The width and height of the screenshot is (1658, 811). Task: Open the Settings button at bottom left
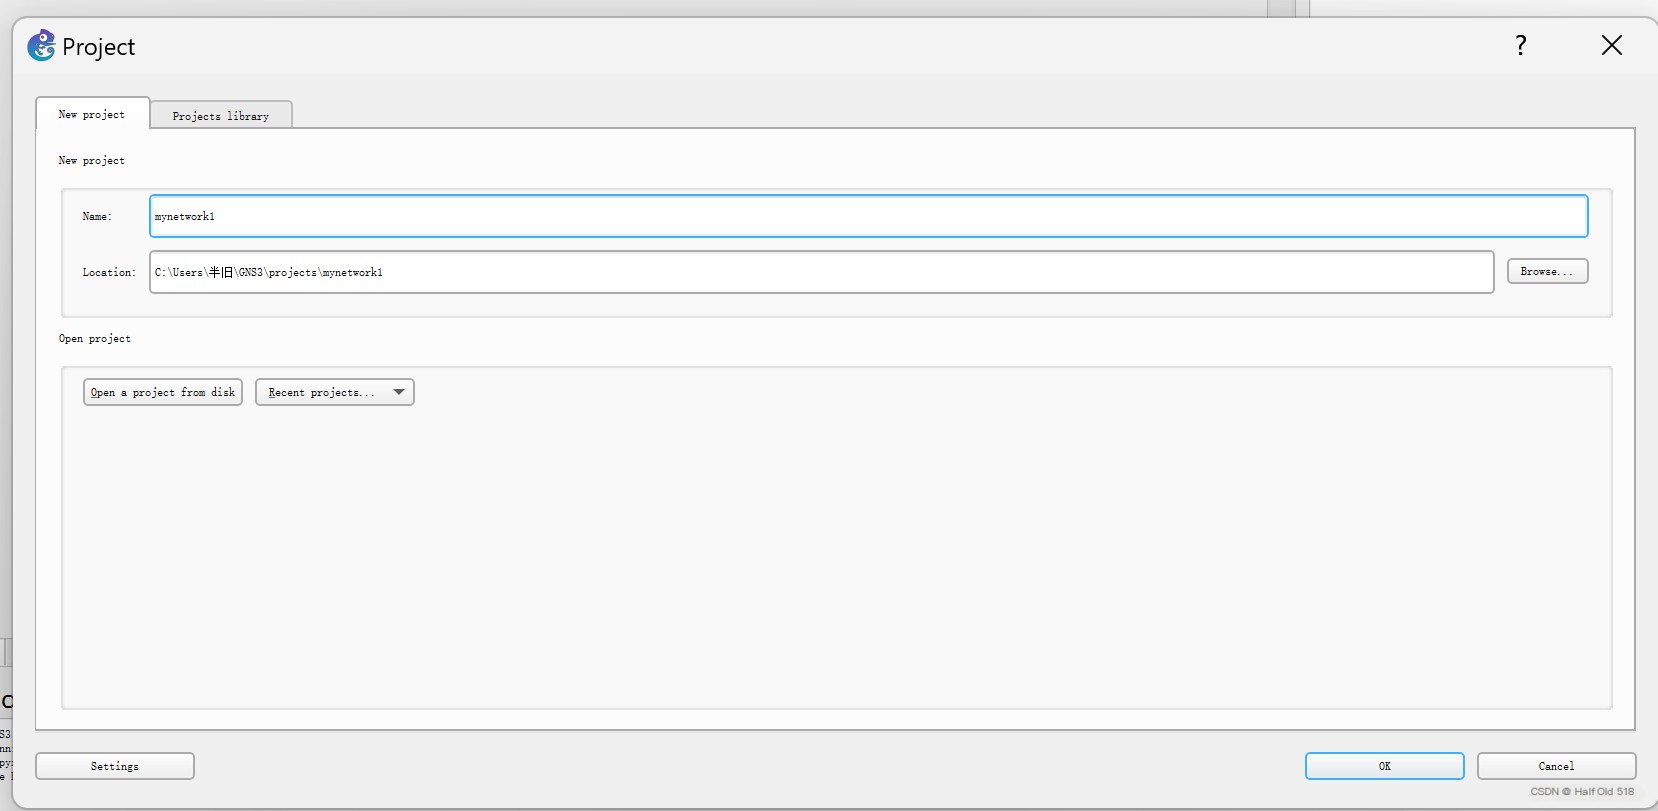(115, 766)
